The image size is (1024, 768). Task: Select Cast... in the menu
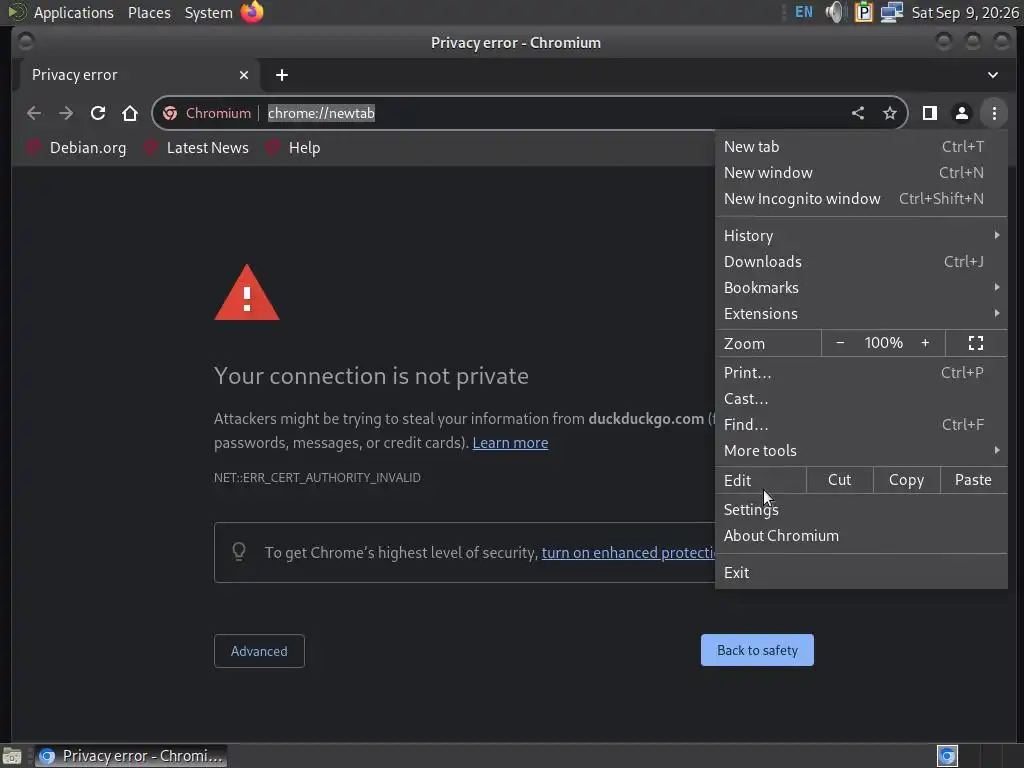click(861, 398)
